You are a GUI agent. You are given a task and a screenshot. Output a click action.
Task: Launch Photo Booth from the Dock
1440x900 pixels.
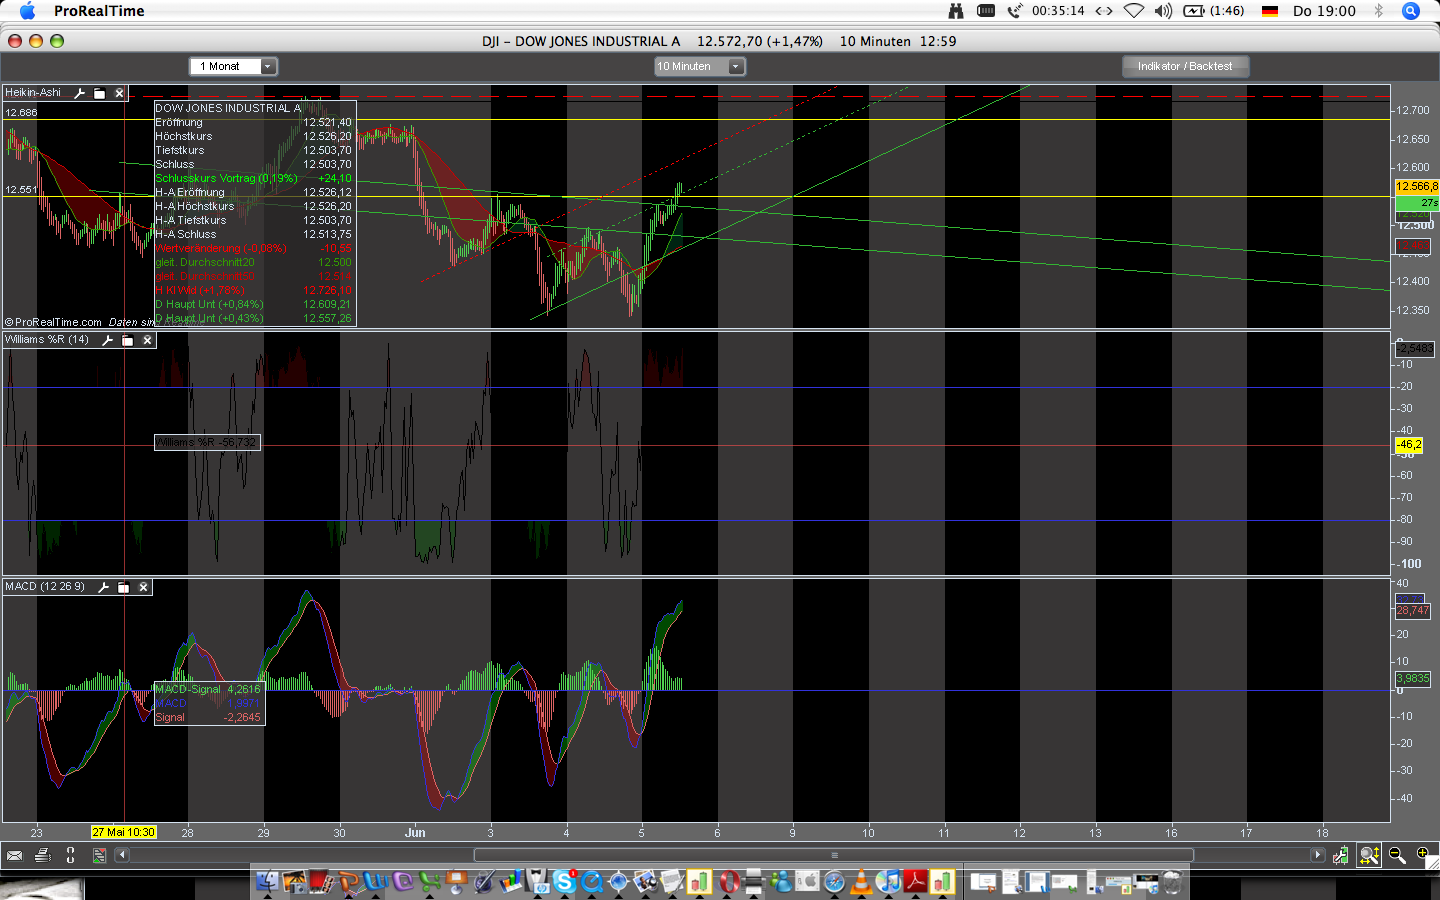pyautogui.click(x=321, y=881)
